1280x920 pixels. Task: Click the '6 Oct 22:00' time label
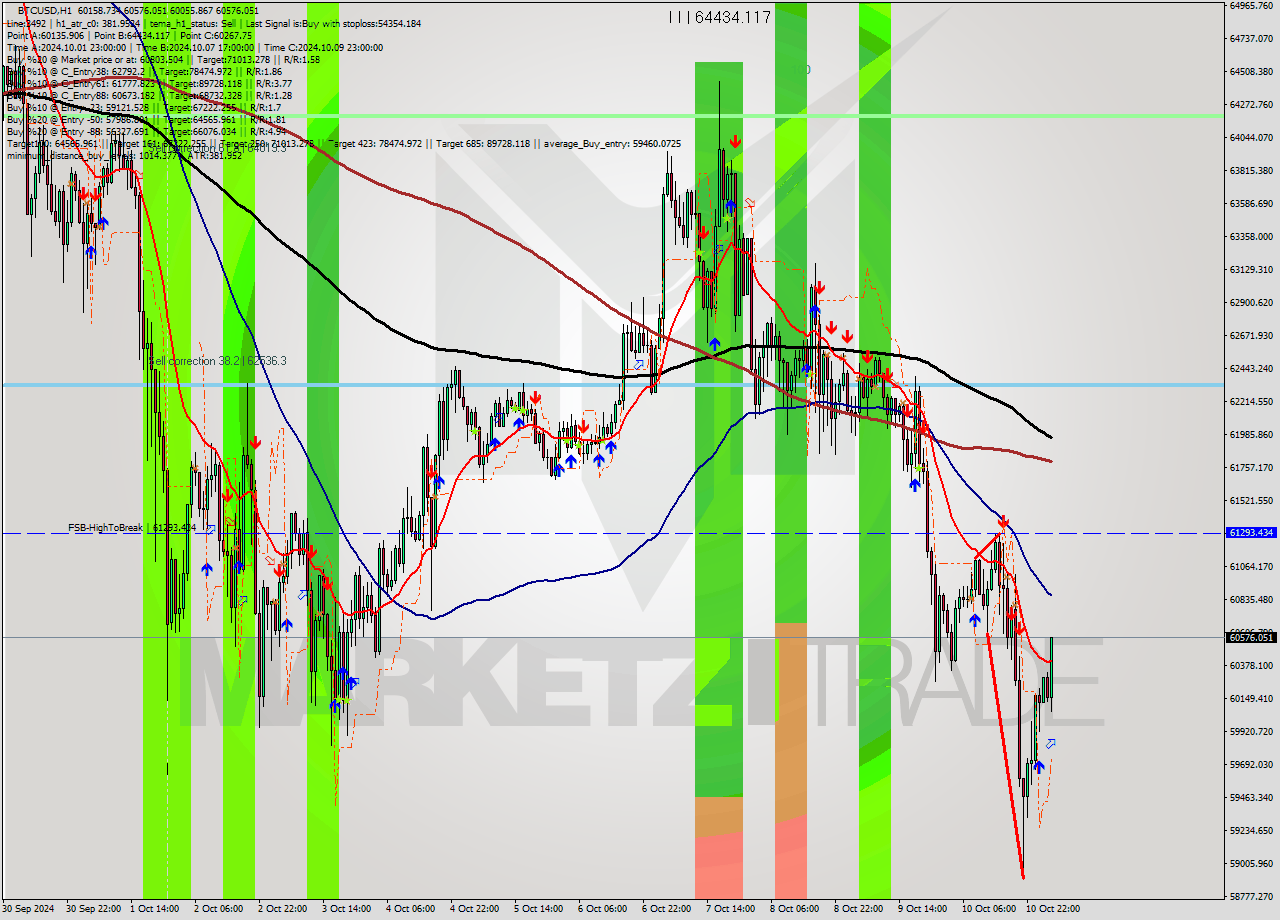point(666,909)
